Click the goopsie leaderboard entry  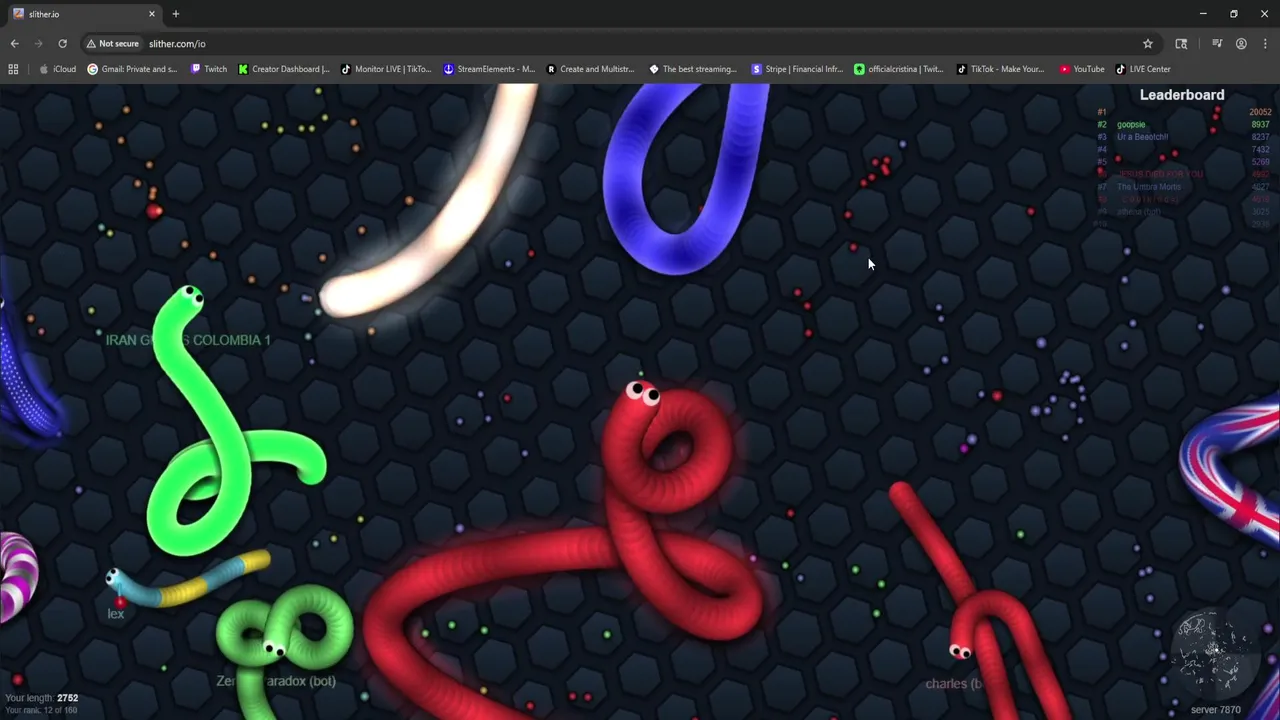pos(1131,125)
